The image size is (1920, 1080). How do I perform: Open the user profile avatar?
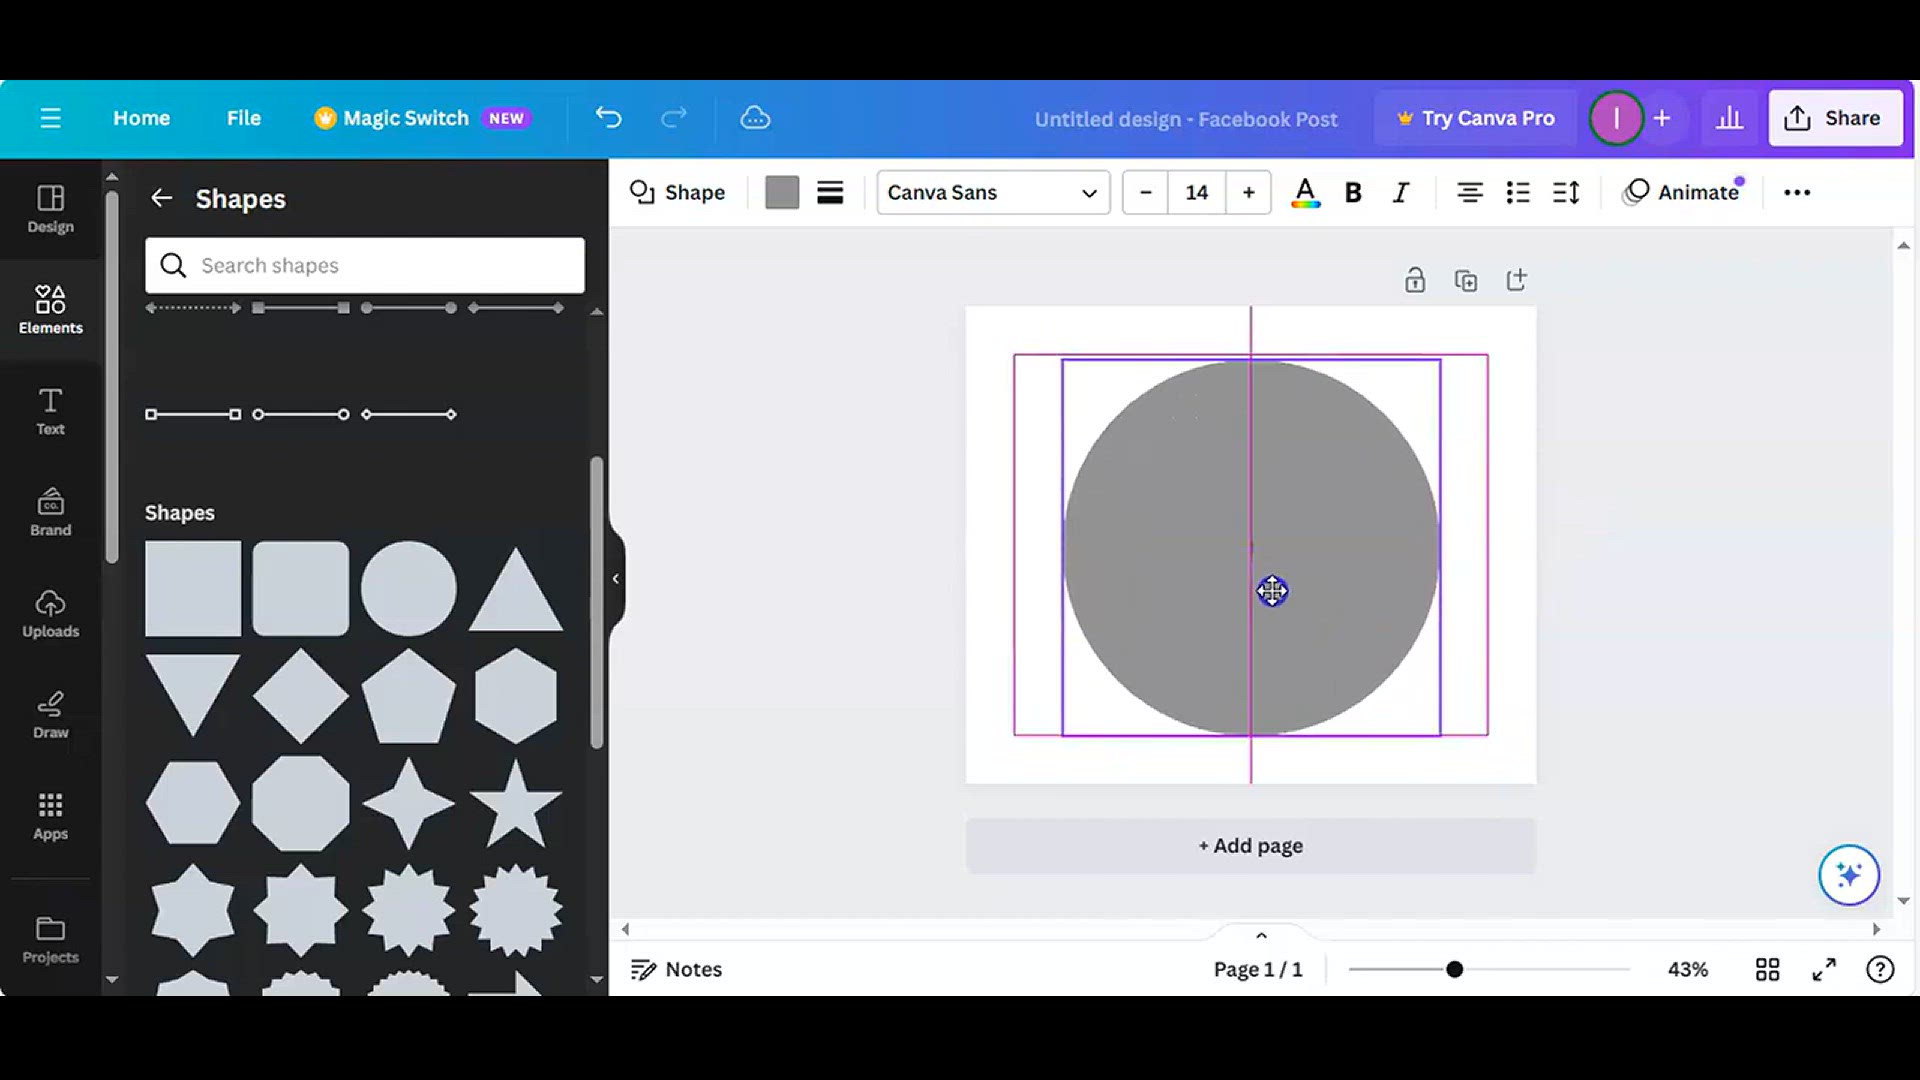pos(1616,118)
